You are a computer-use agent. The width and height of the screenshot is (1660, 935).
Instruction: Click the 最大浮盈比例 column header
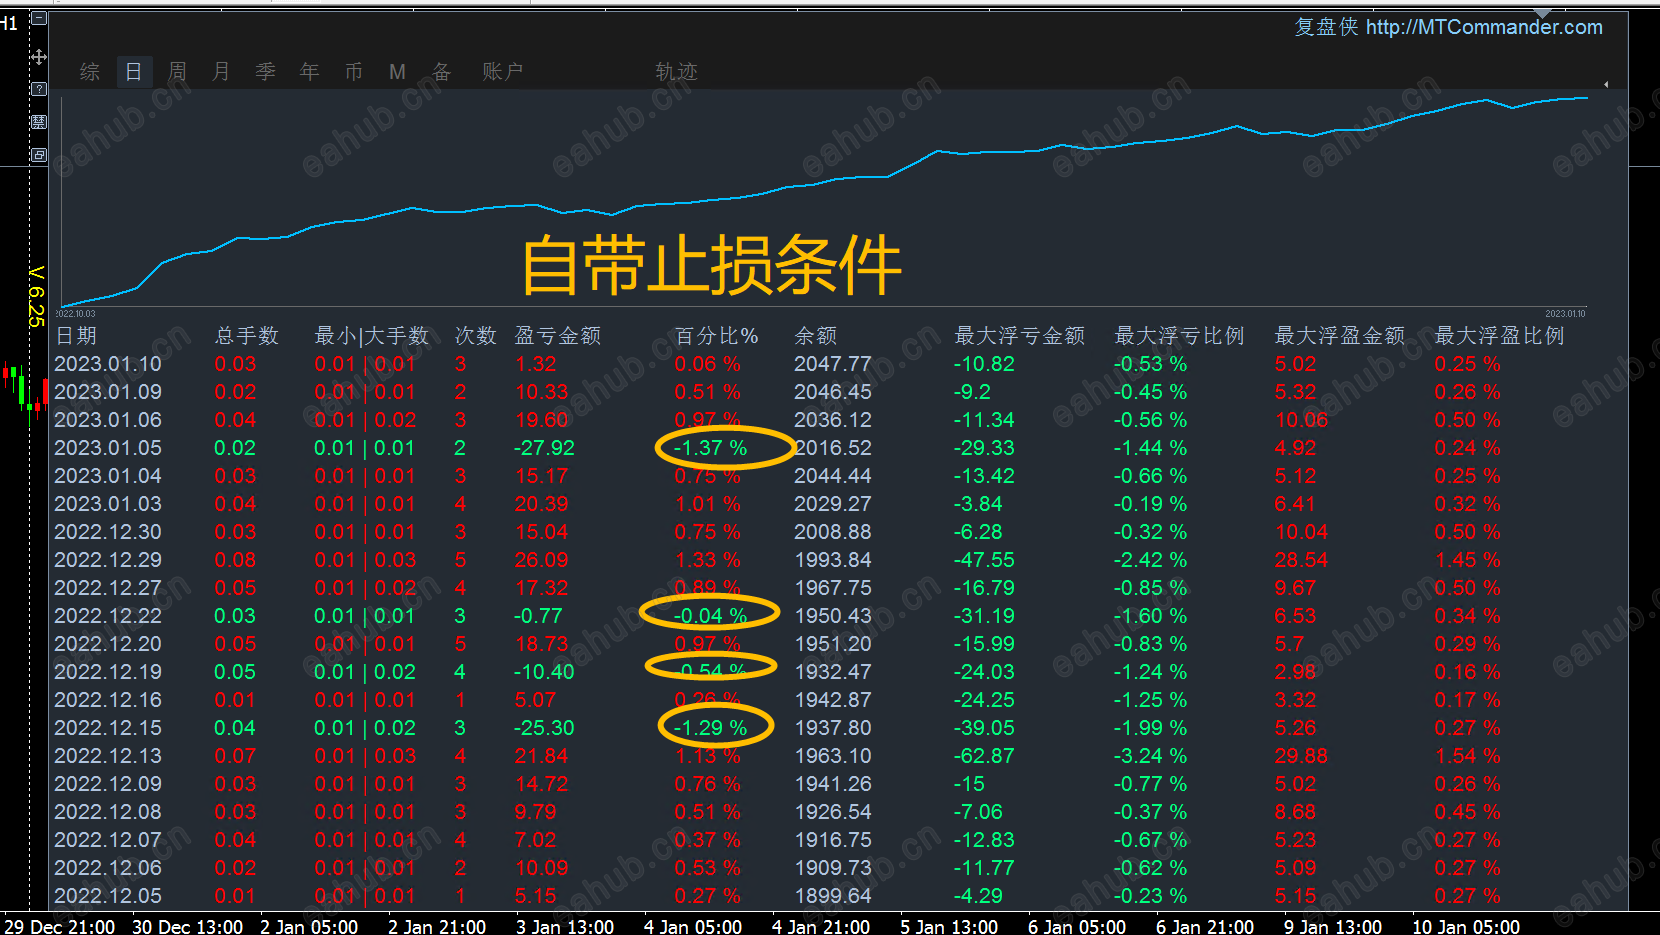point(1500,336)
